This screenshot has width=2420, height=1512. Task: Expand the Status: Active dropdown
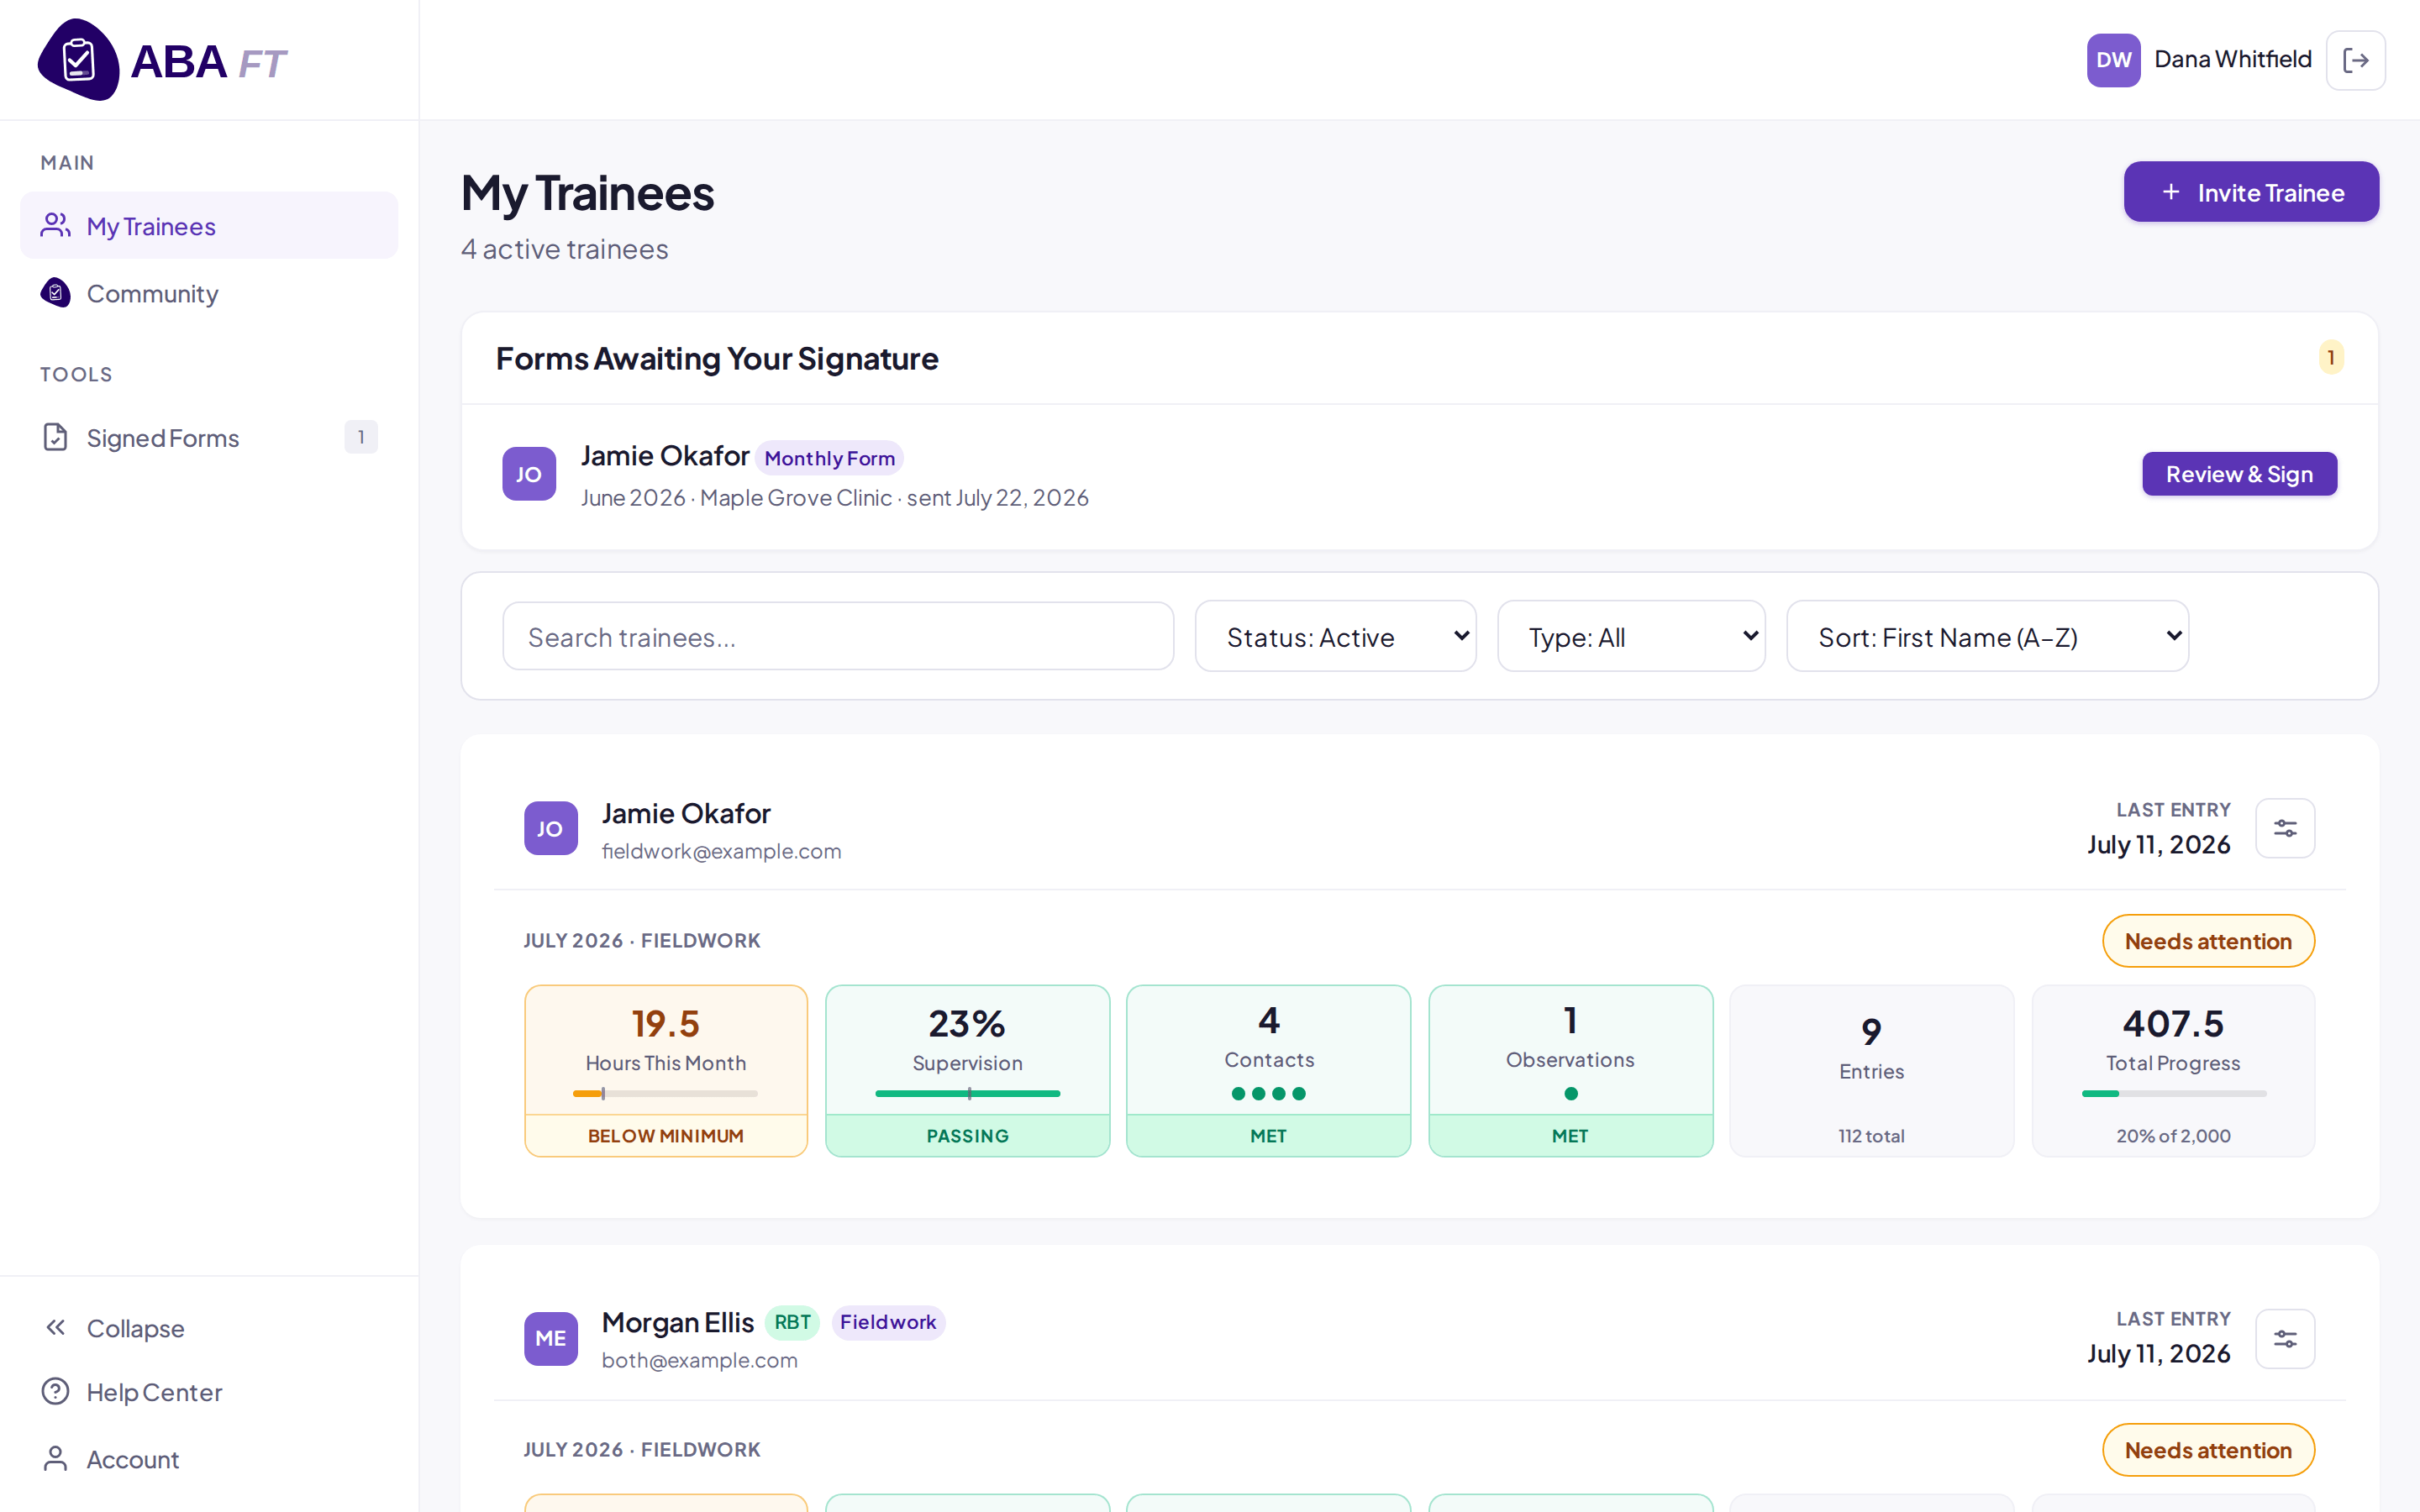point(1335,636)
